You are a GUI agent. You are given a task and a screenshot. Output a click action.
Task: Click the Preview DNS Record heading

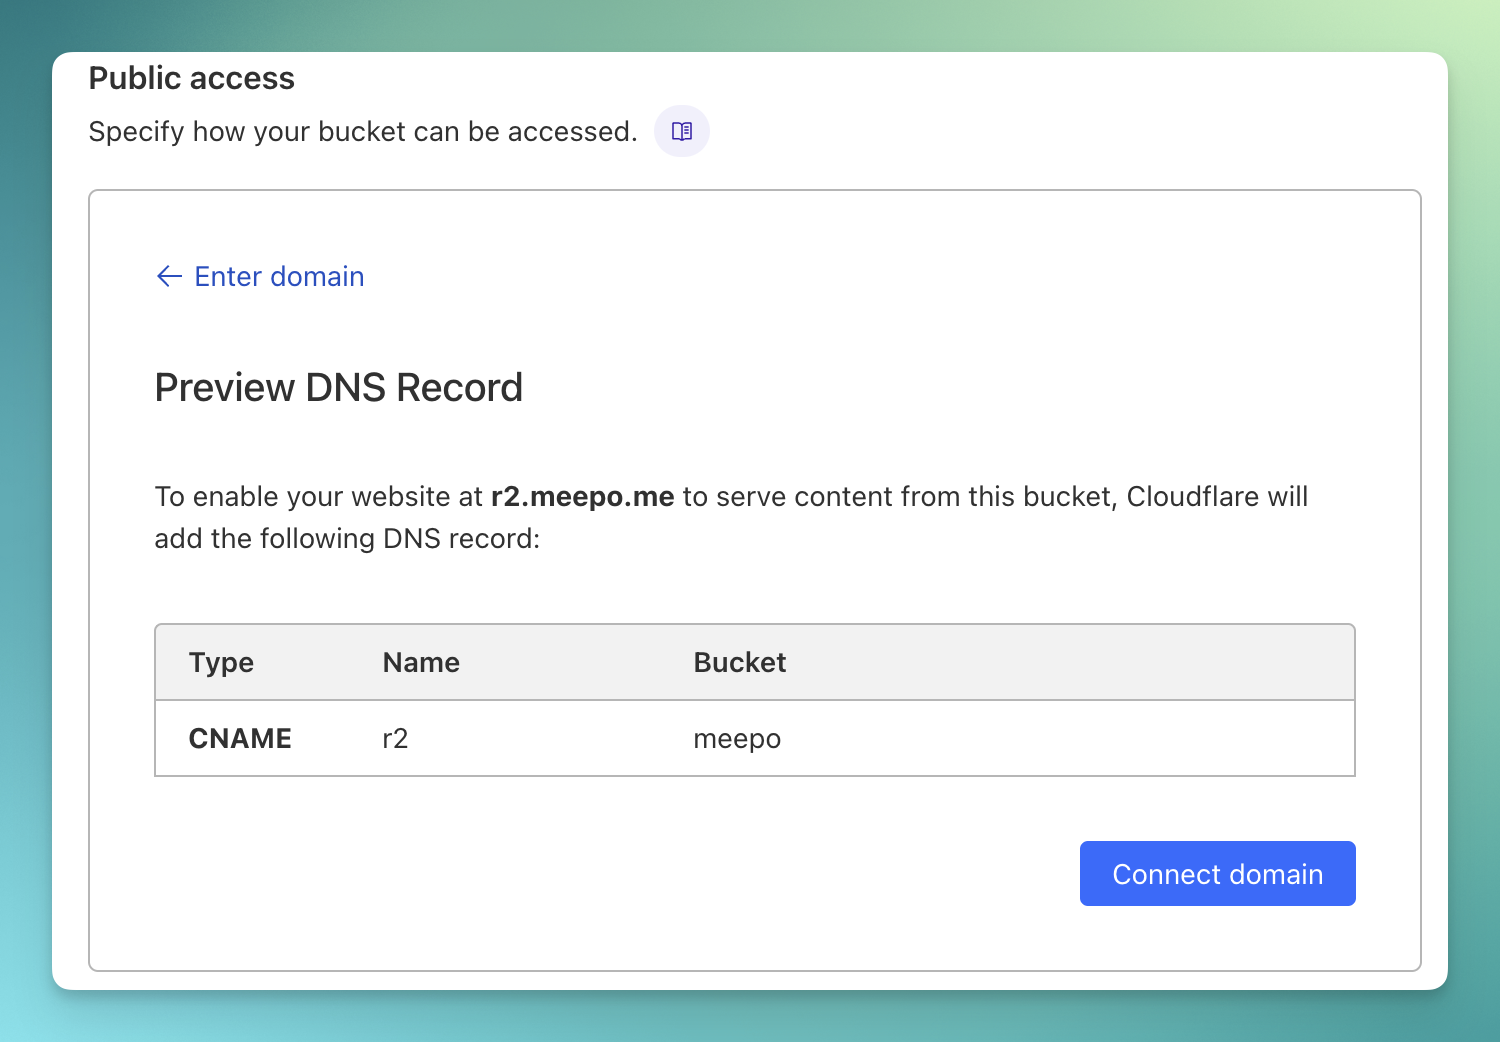click(x=339, y=387)
